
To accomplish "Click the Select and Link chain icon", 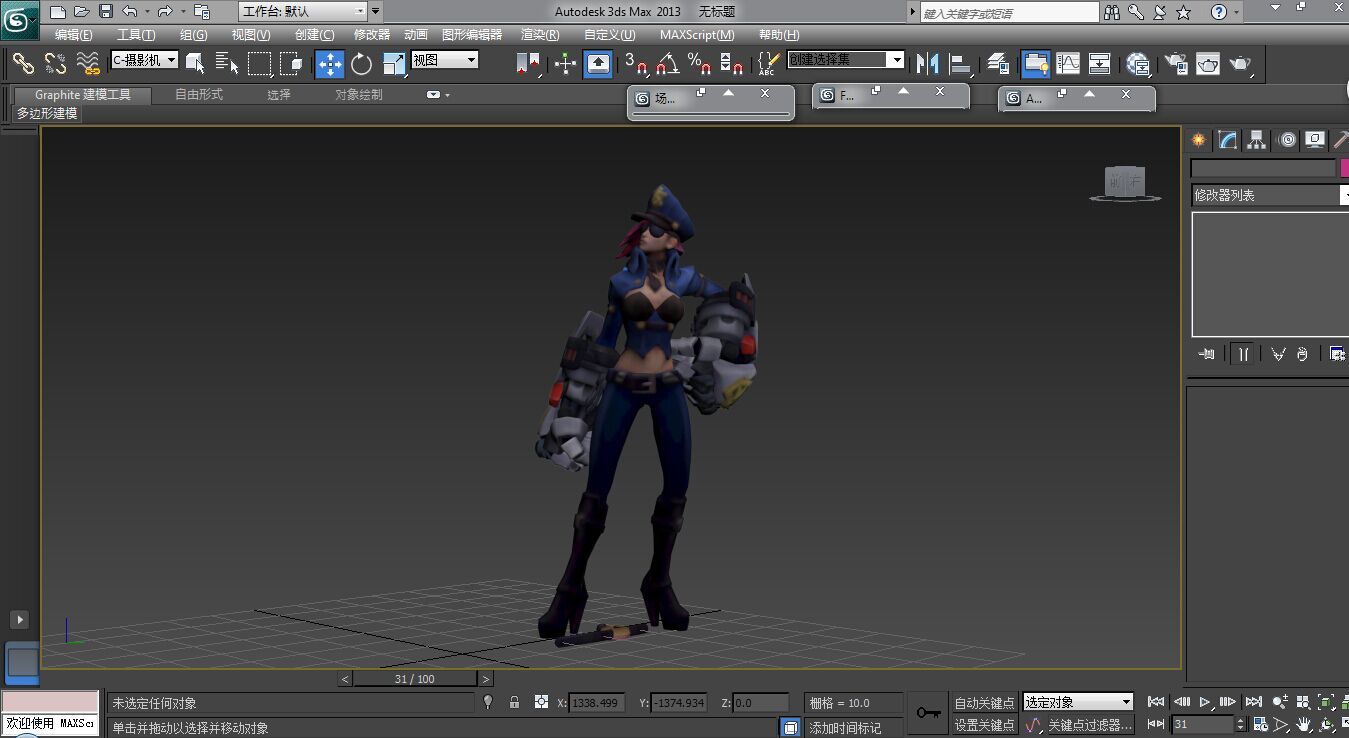I will [x=22, y=64].
